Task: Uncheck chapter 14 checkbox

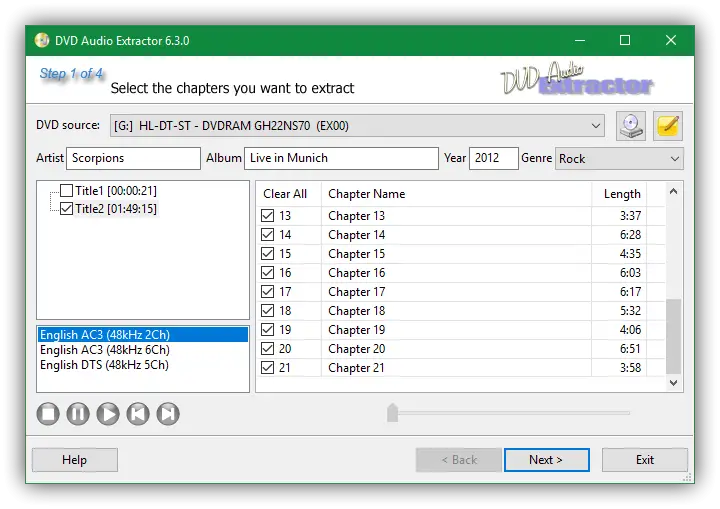Action: tap(267, 235)
